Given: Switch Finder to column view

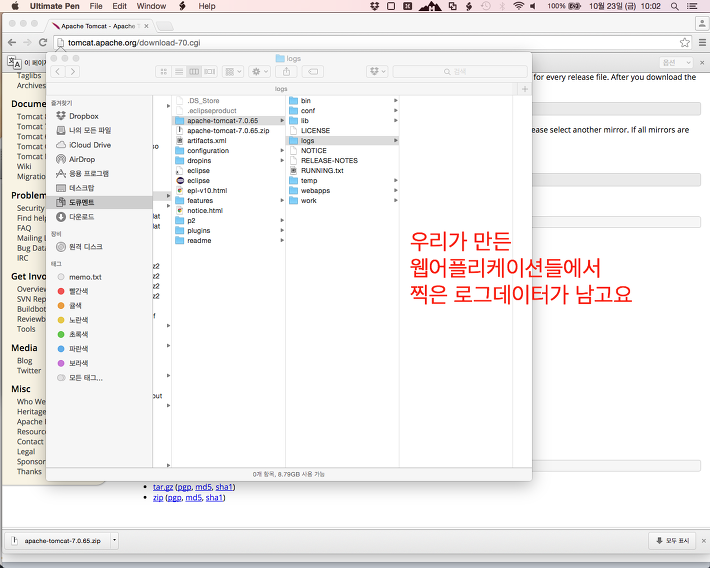Looking at the screenshot, I should pos(194,72).
